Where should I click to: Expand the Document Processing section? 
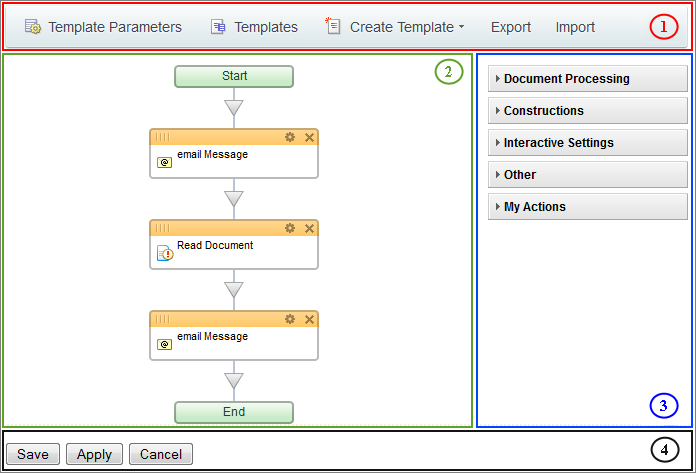coord(587,78)
